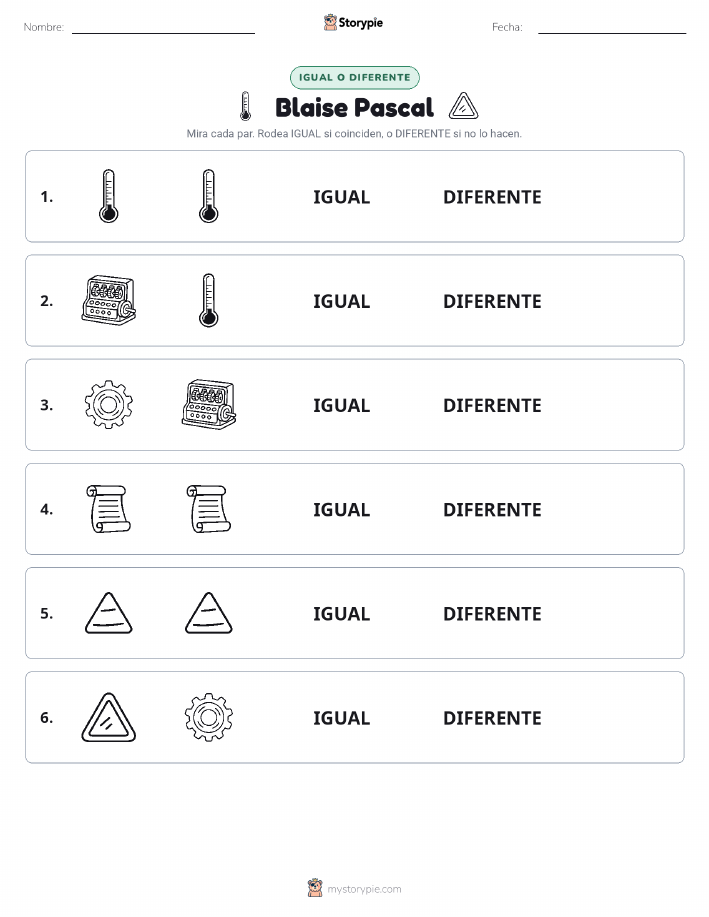Click the double-outlined triangle in row 6
The width and height of the screenshot is (709, 917).
109,718
